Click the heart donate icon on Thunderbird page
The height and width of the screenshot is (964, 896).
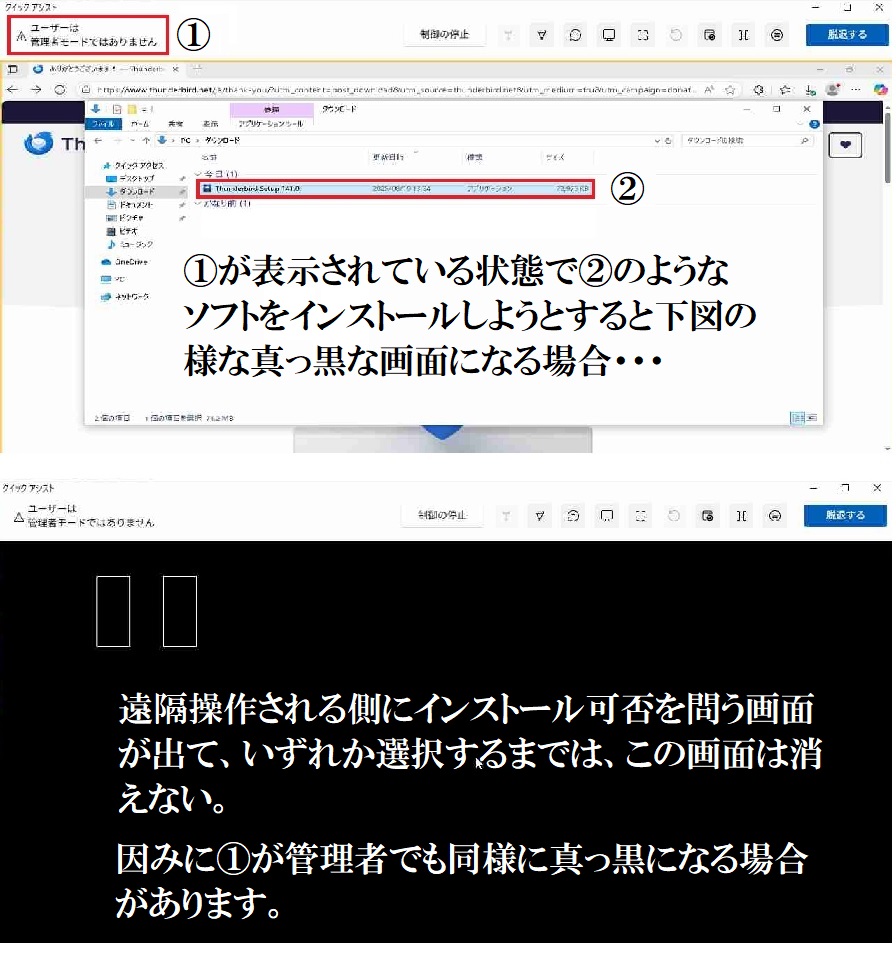tap(846, 145)
